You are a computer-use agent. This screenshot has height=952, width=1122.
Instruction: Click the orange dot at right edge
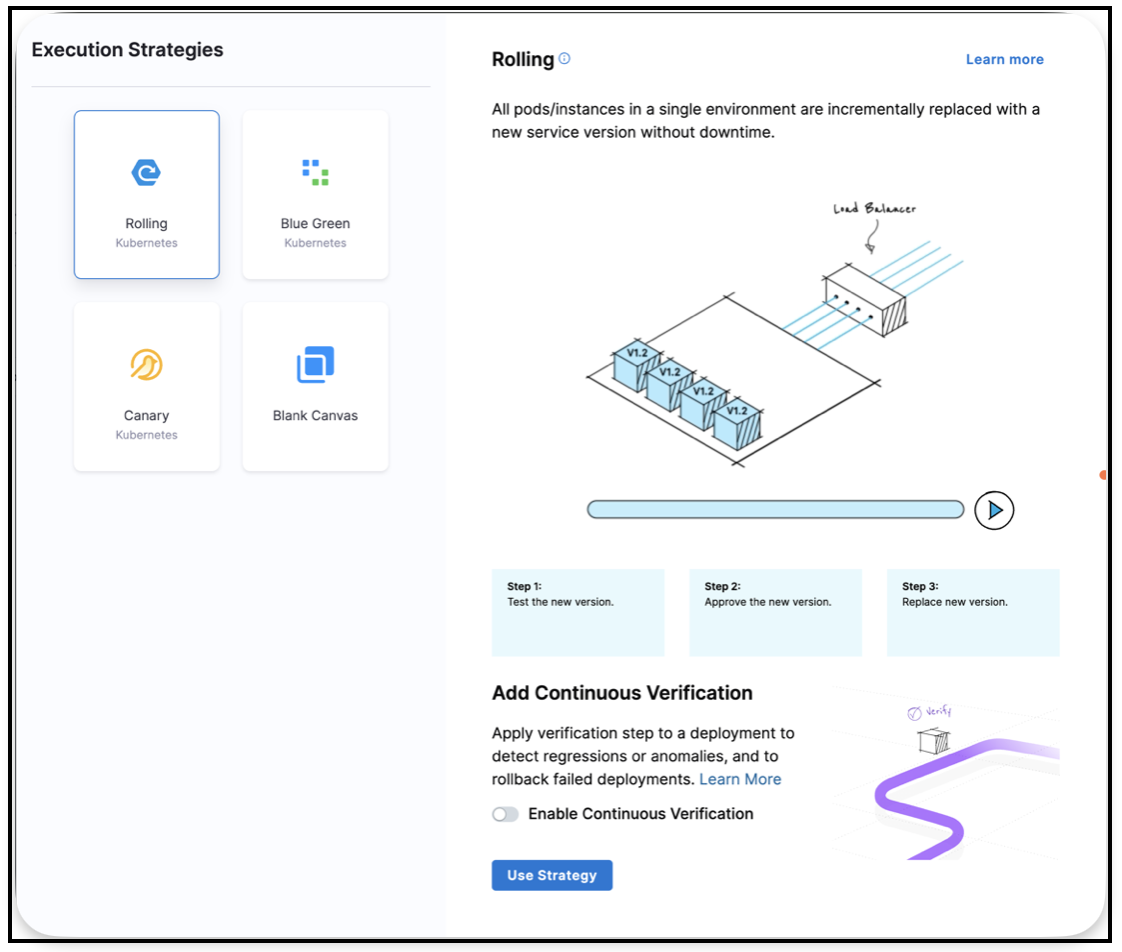(1102, 475)
